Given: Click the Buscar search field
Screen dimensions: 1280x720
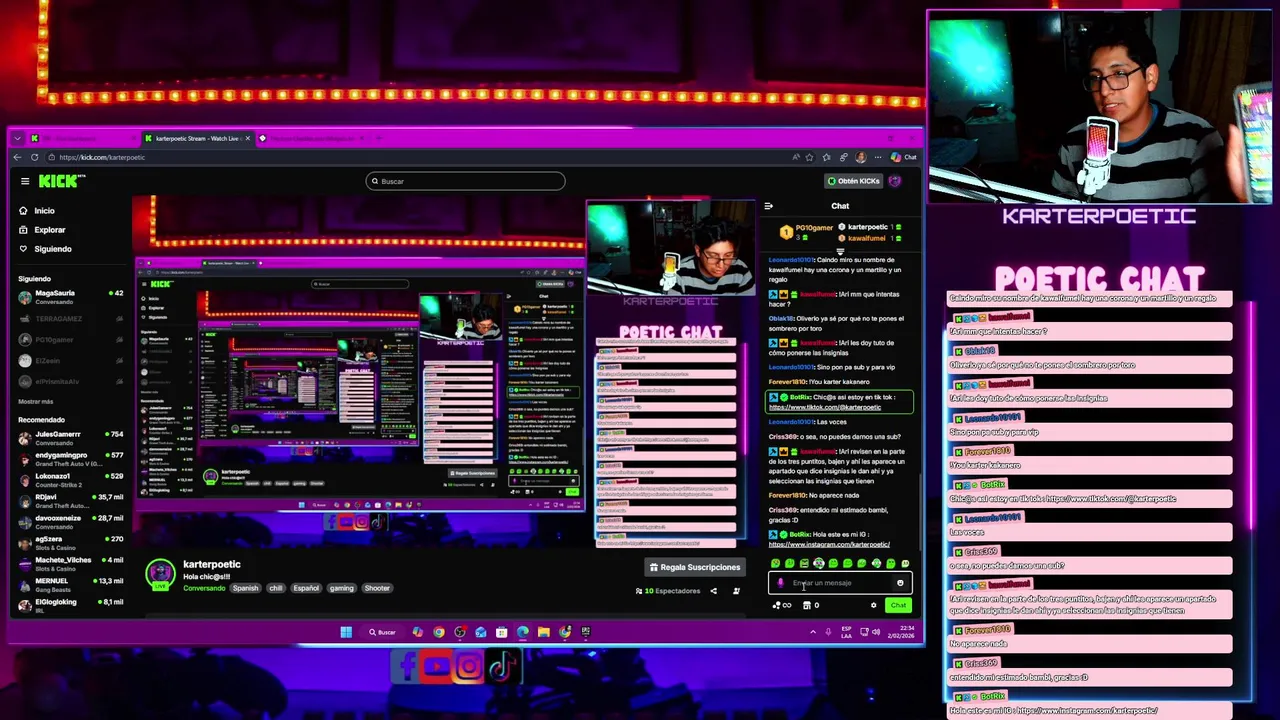Looking at the screenshot, I should (466, 181).
